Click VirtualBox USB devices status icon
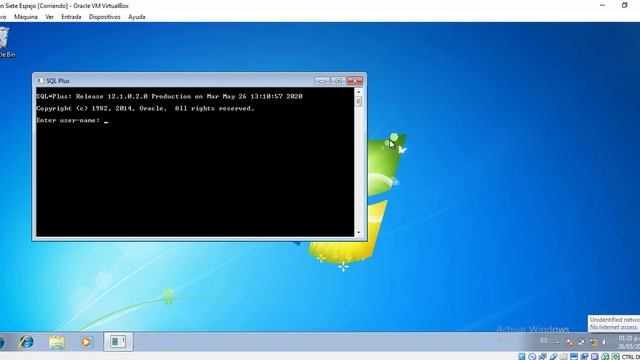This screenshot has width=640, height=360. [x=553, y=357]
